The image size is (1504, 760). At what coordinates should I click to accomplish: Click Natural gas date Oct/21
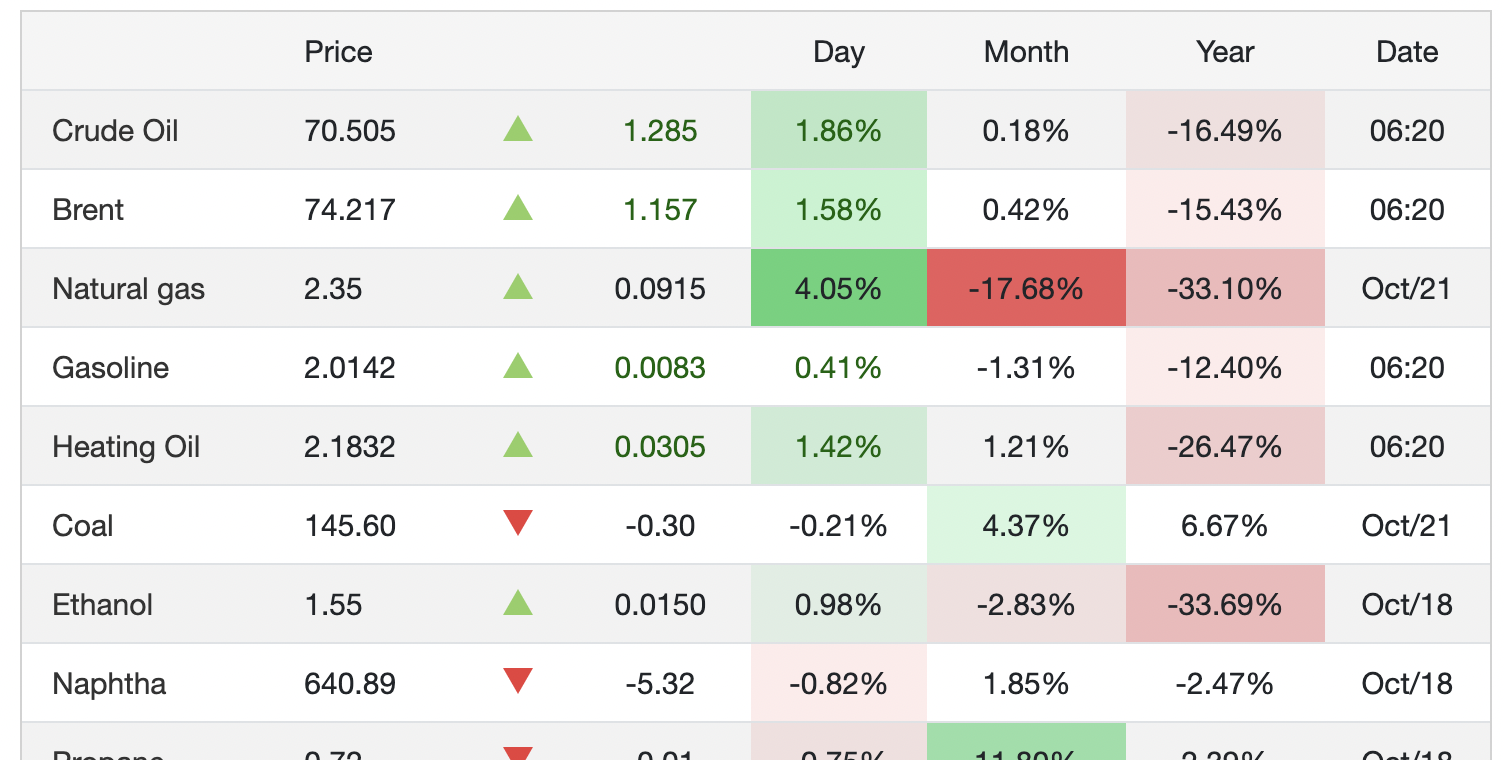pyautogui.click(x=1407, y=289)
